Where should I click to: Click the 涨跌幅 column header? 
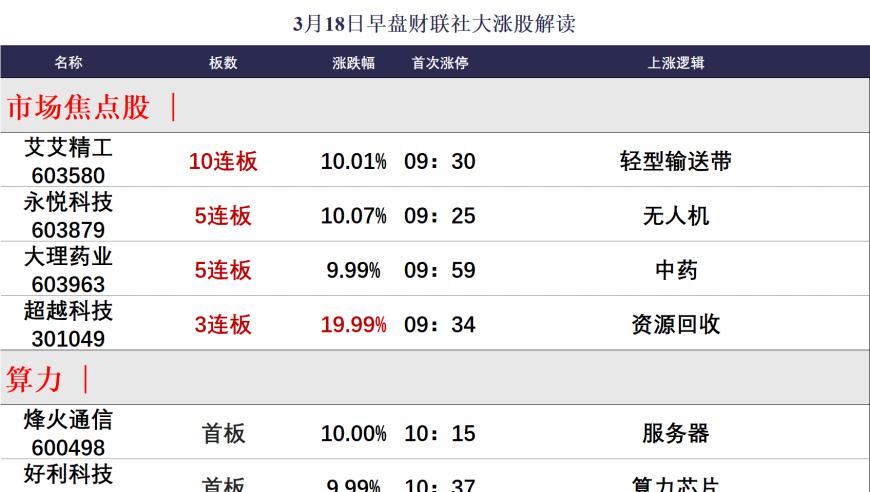[x=353, y=62]
